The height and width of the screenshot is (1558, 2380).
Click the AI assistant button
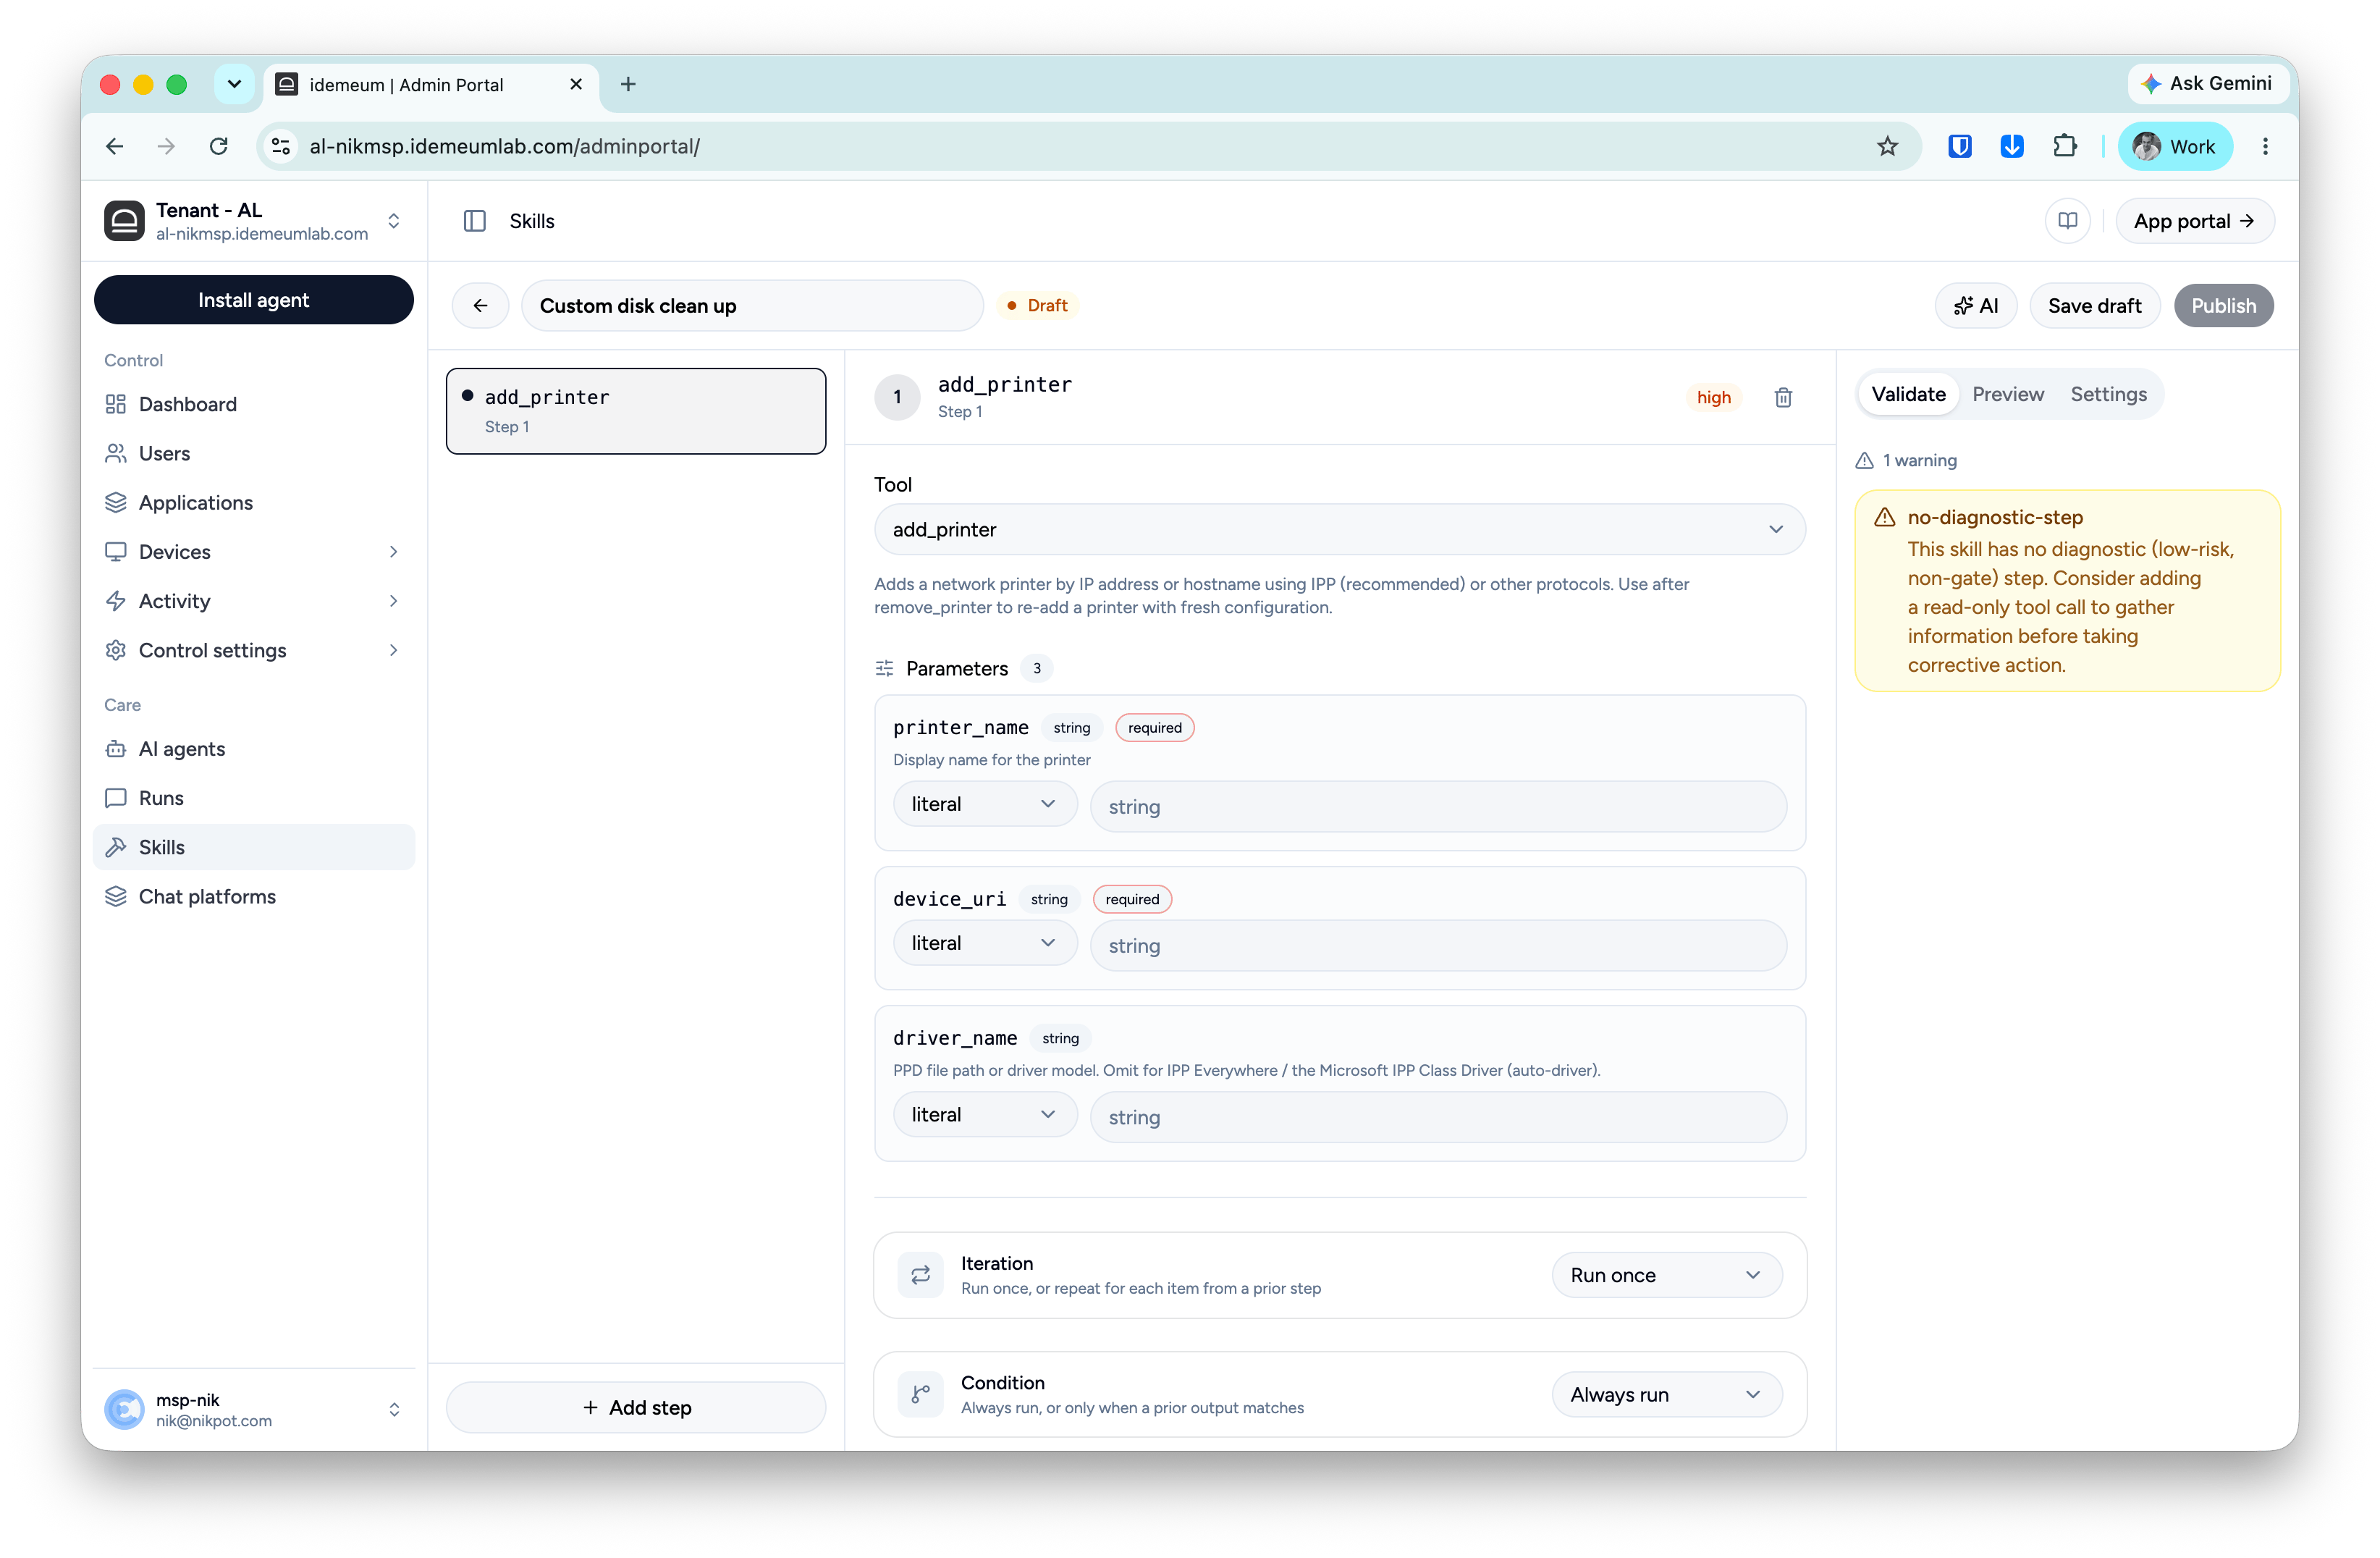1976,306
